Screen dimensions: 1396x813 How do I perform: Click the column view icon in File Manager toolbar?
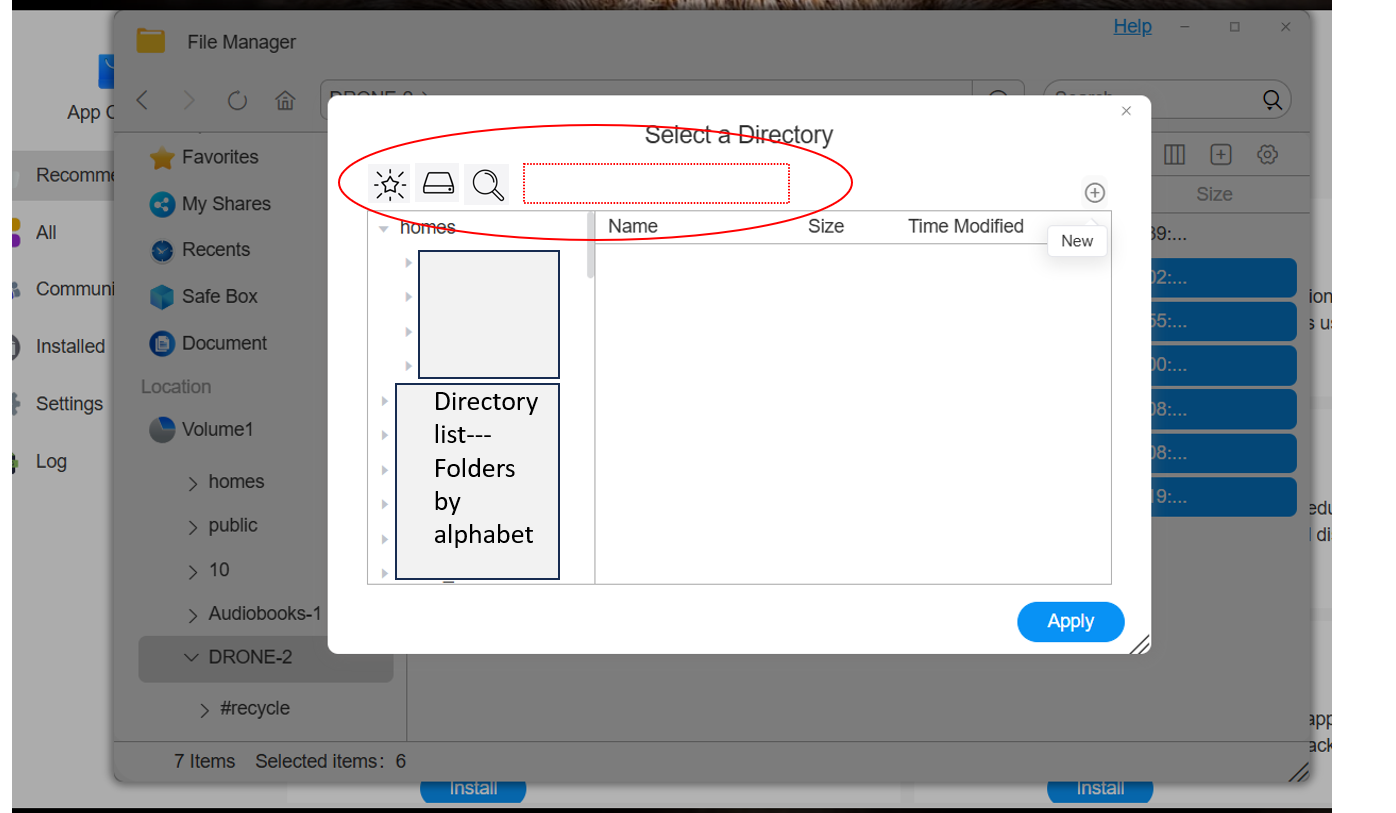(1174, 154)
